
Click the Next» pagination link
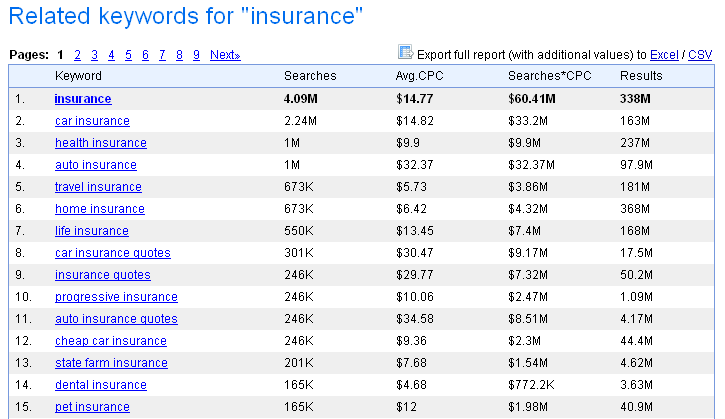[225, 54]
